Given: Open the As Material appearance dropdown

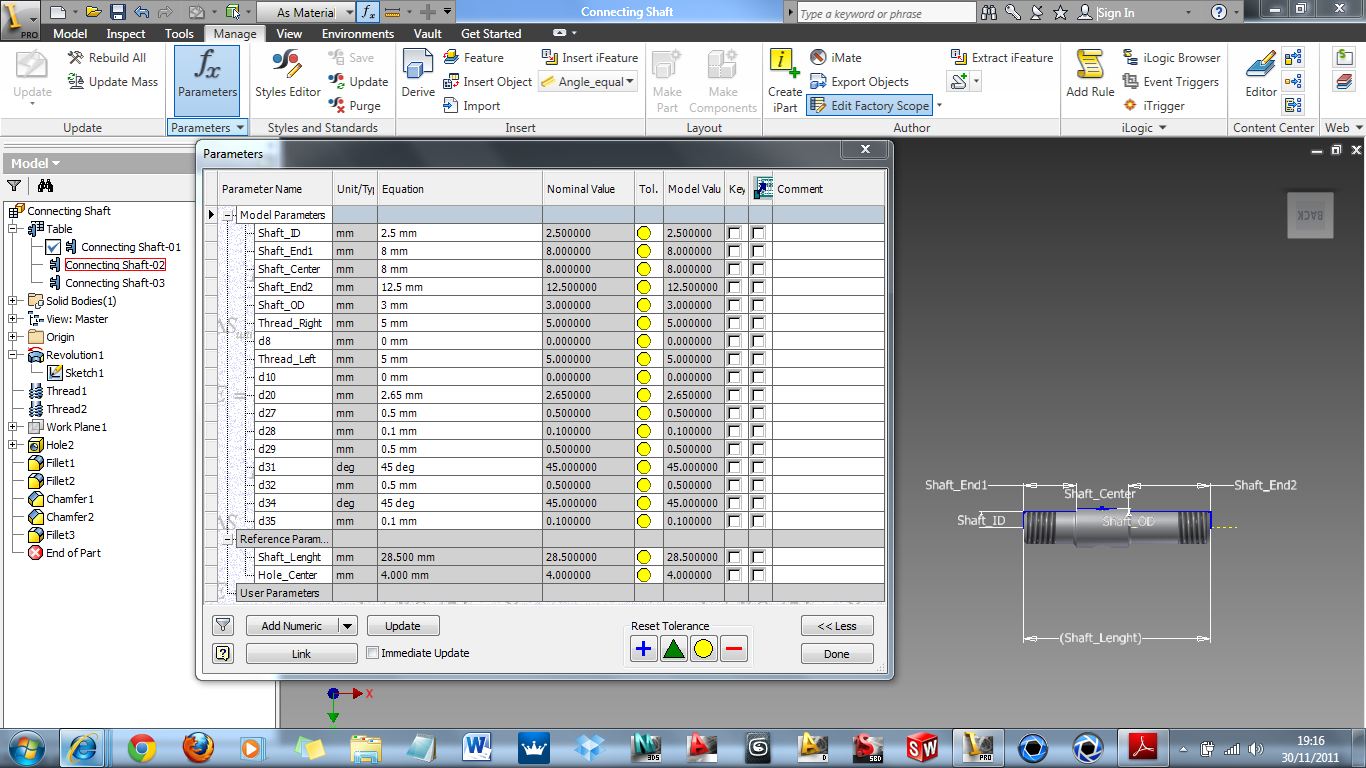Looking at the screenshot, I should click(x=347, y=12).
